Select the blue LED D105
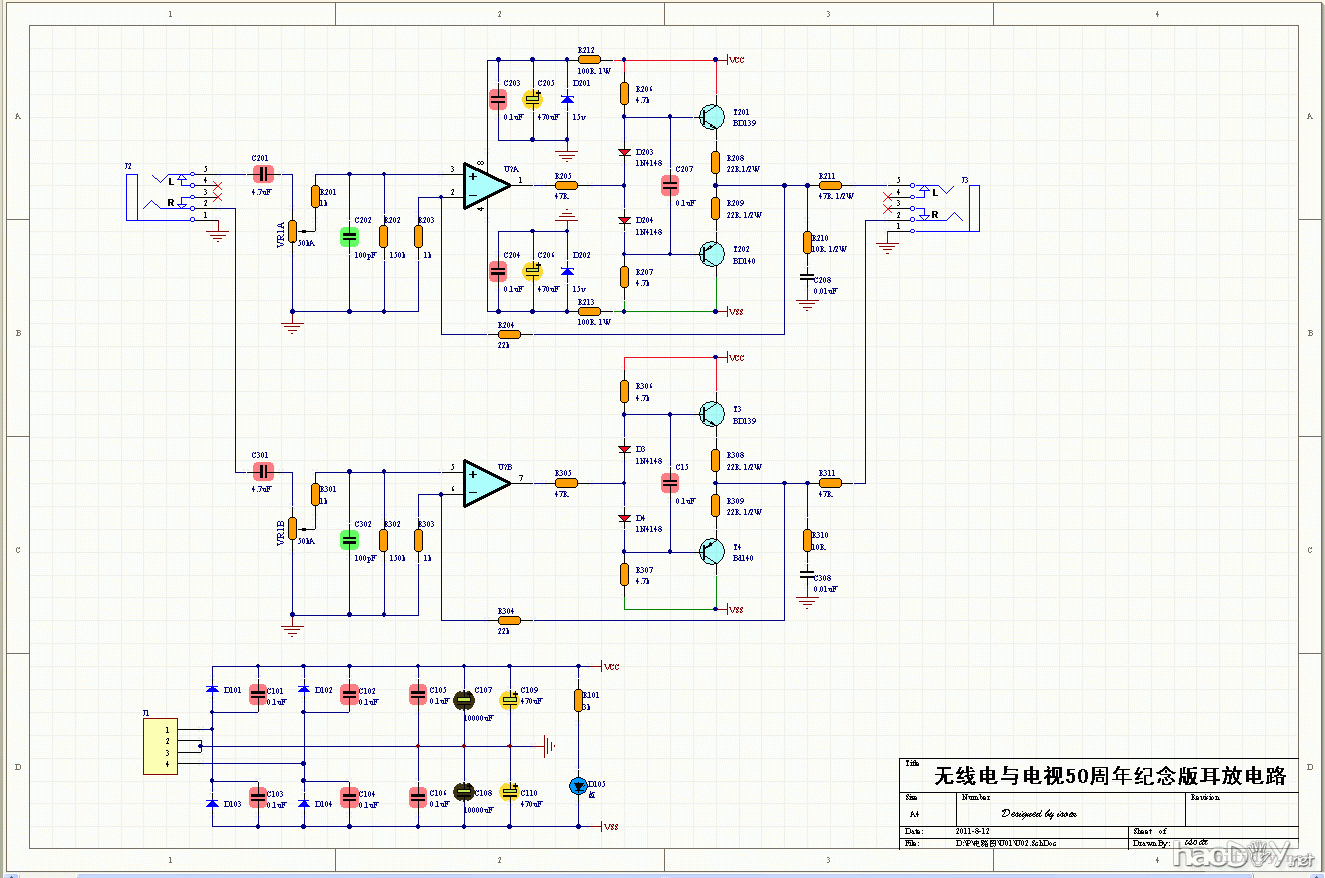The width and height of the screenshot is (1325, 878). pos(578,786)
